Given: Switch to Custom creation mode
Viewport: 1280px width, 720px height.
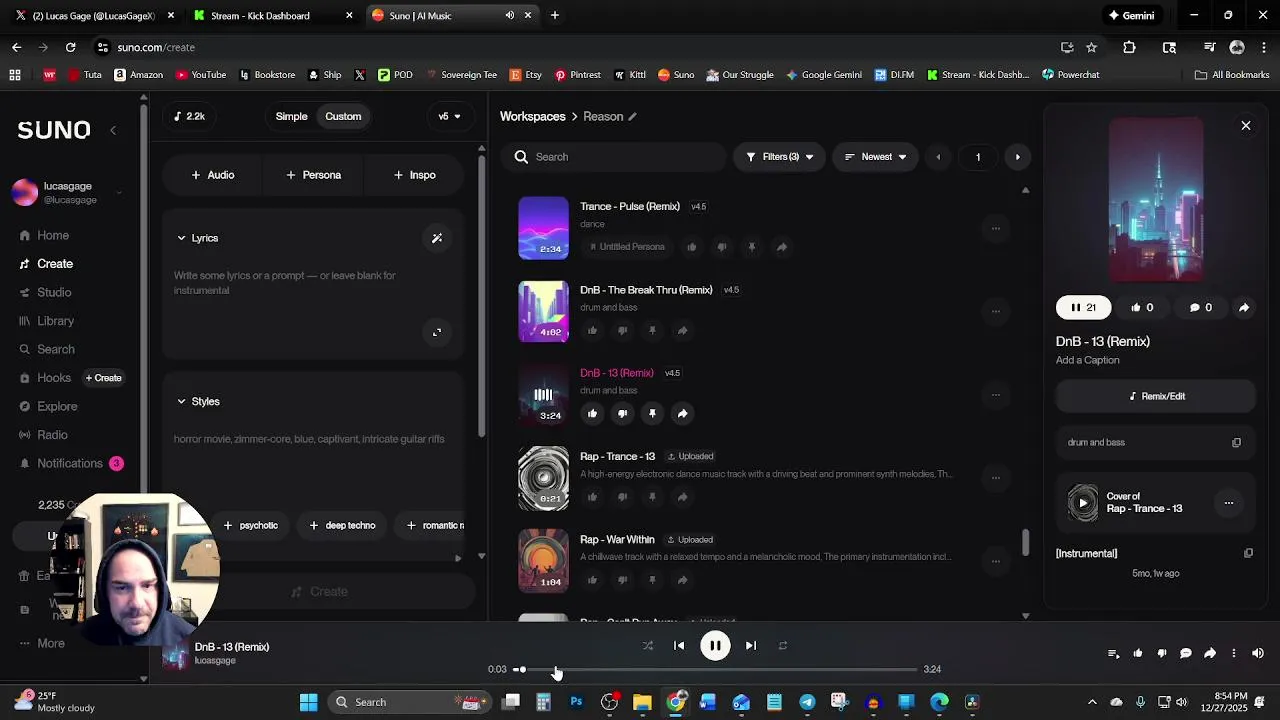Looking at the screenshot, I should 343,116.
